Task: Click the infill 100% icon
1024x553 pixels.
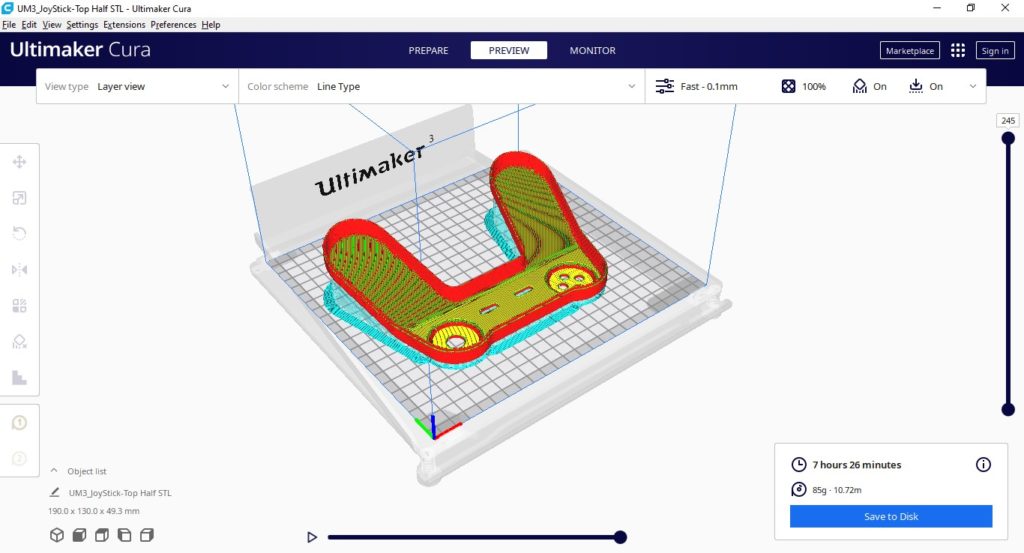Action: coord(788,86)
